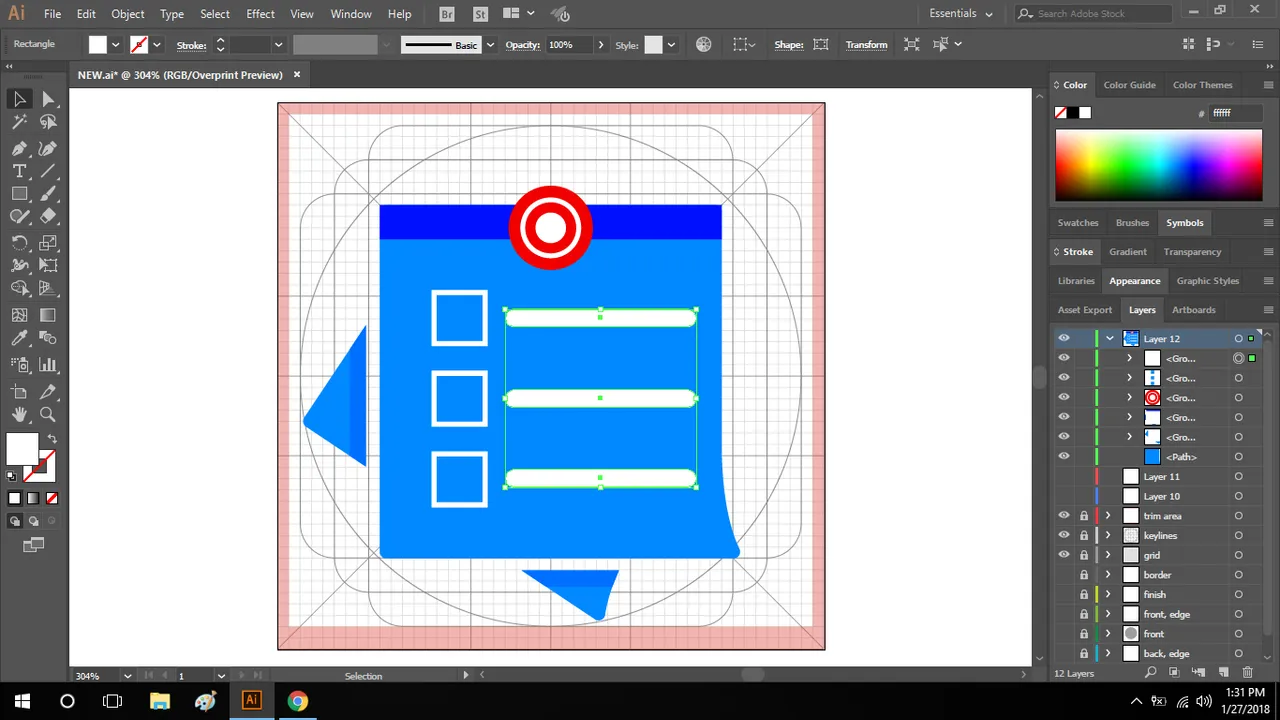Open the zoom level dropdown at 304%
Viewport: 1280px width, 720px height.
click(x=129, y=676)
